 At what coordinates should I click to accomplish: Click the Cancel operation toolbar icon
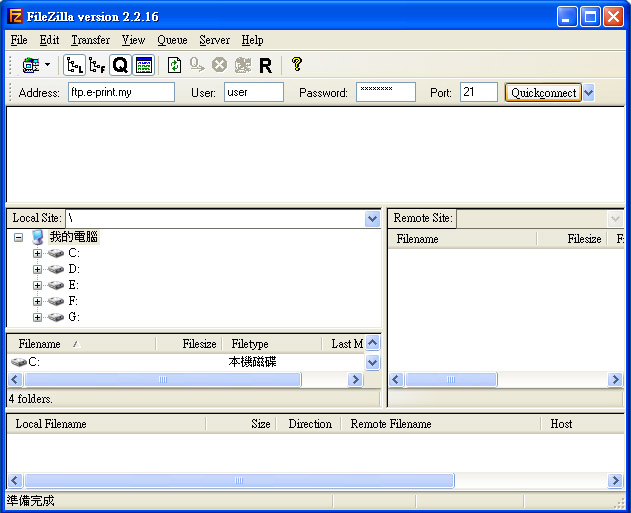[x=219, y=65]
